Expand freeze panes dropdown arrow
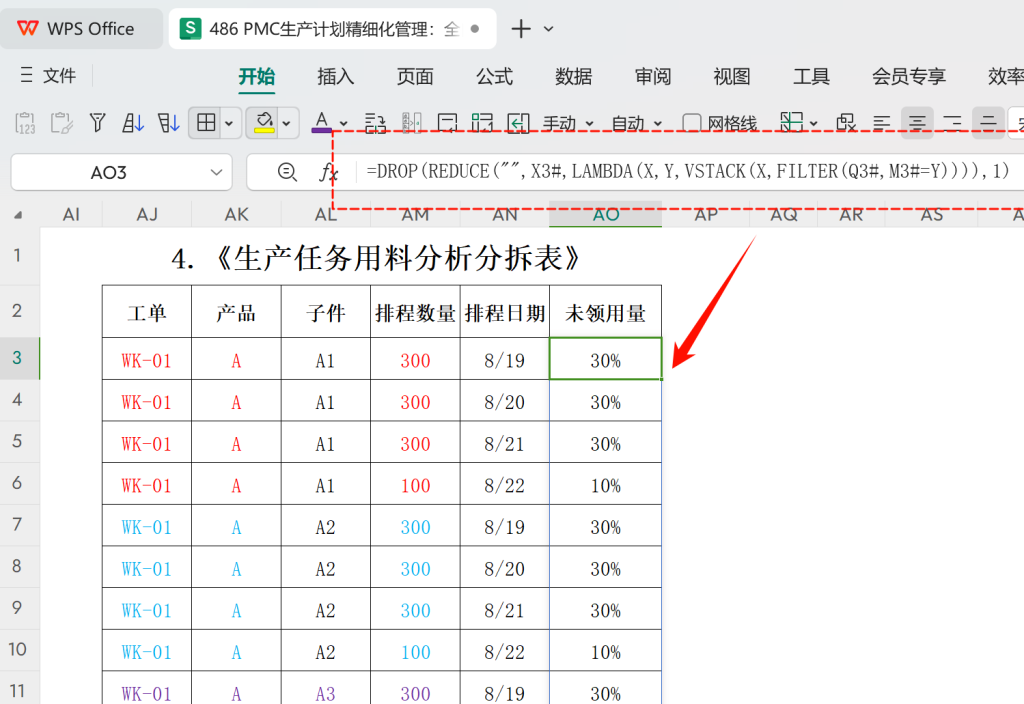Screen dimensions: 1024x704 pos(814,123)
